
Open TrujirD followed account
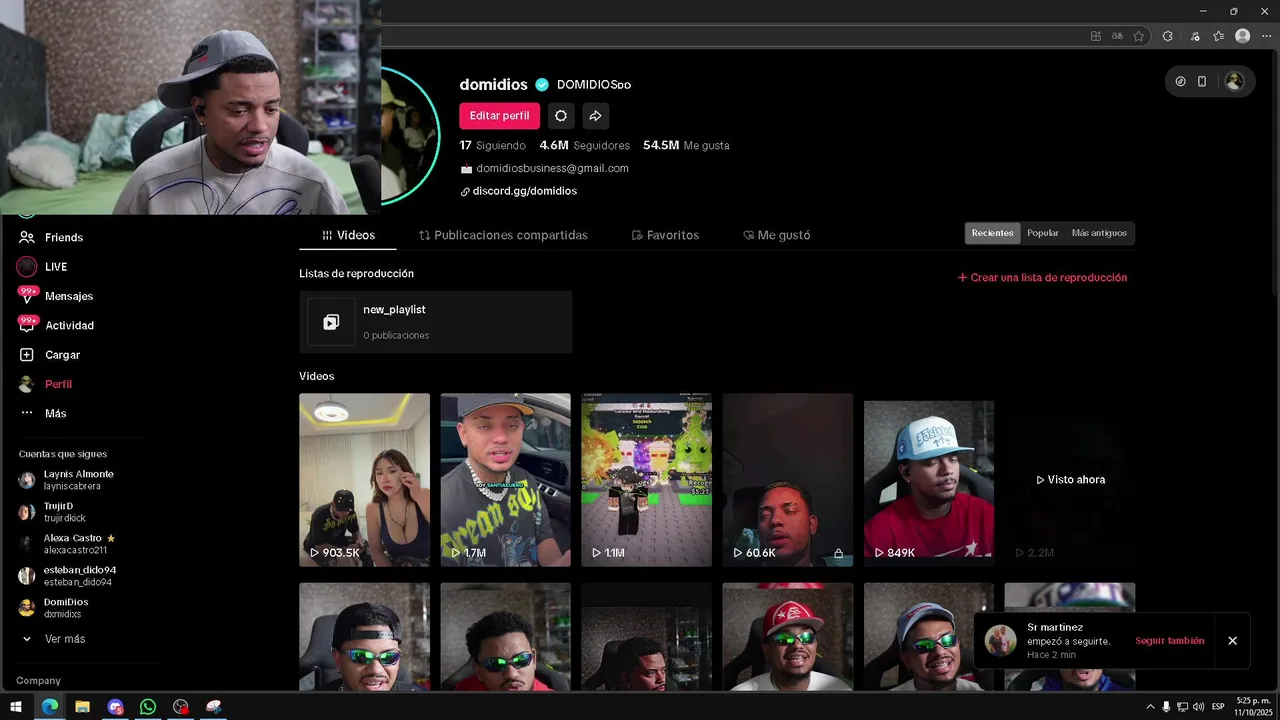click(x=53, y=512)
